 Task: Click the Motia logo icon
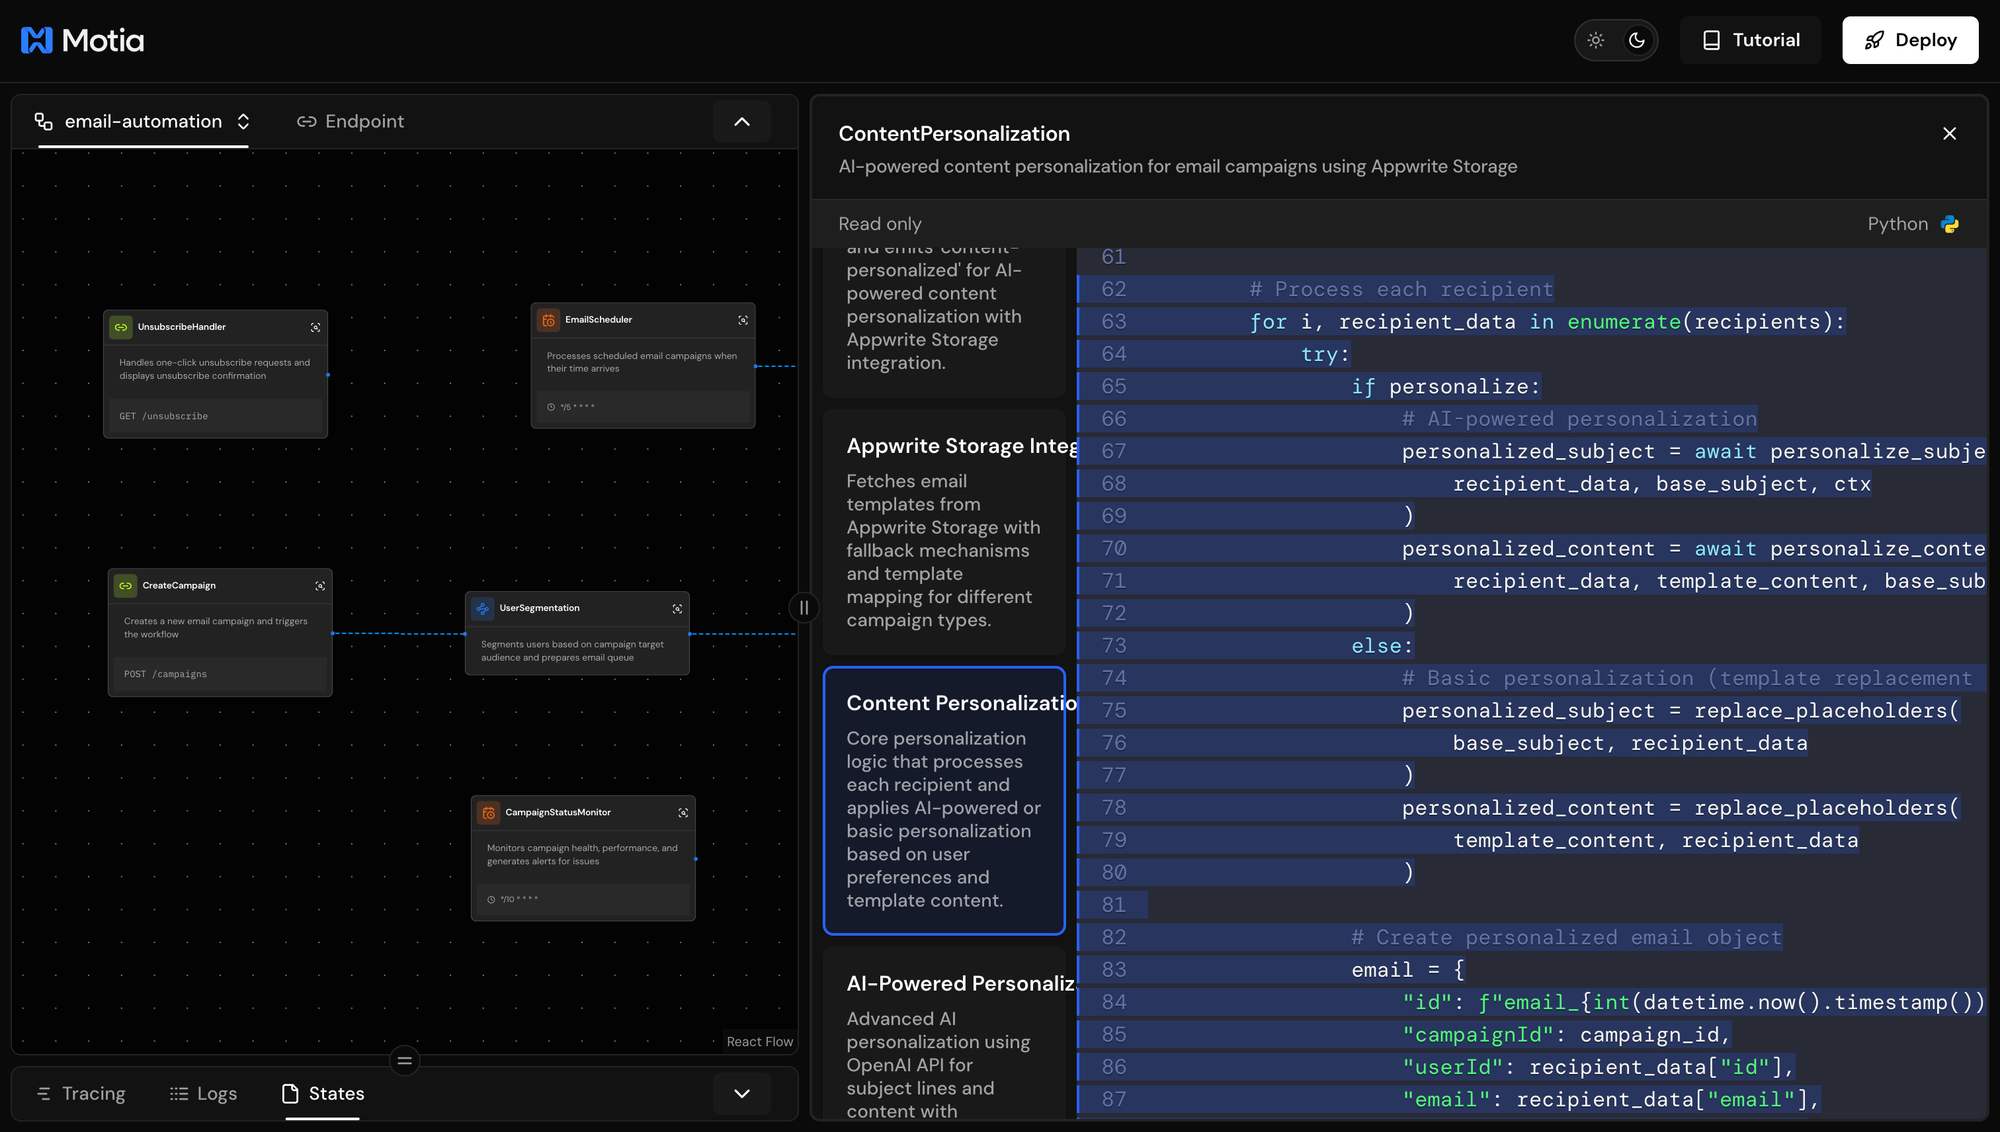coord(37,40)
